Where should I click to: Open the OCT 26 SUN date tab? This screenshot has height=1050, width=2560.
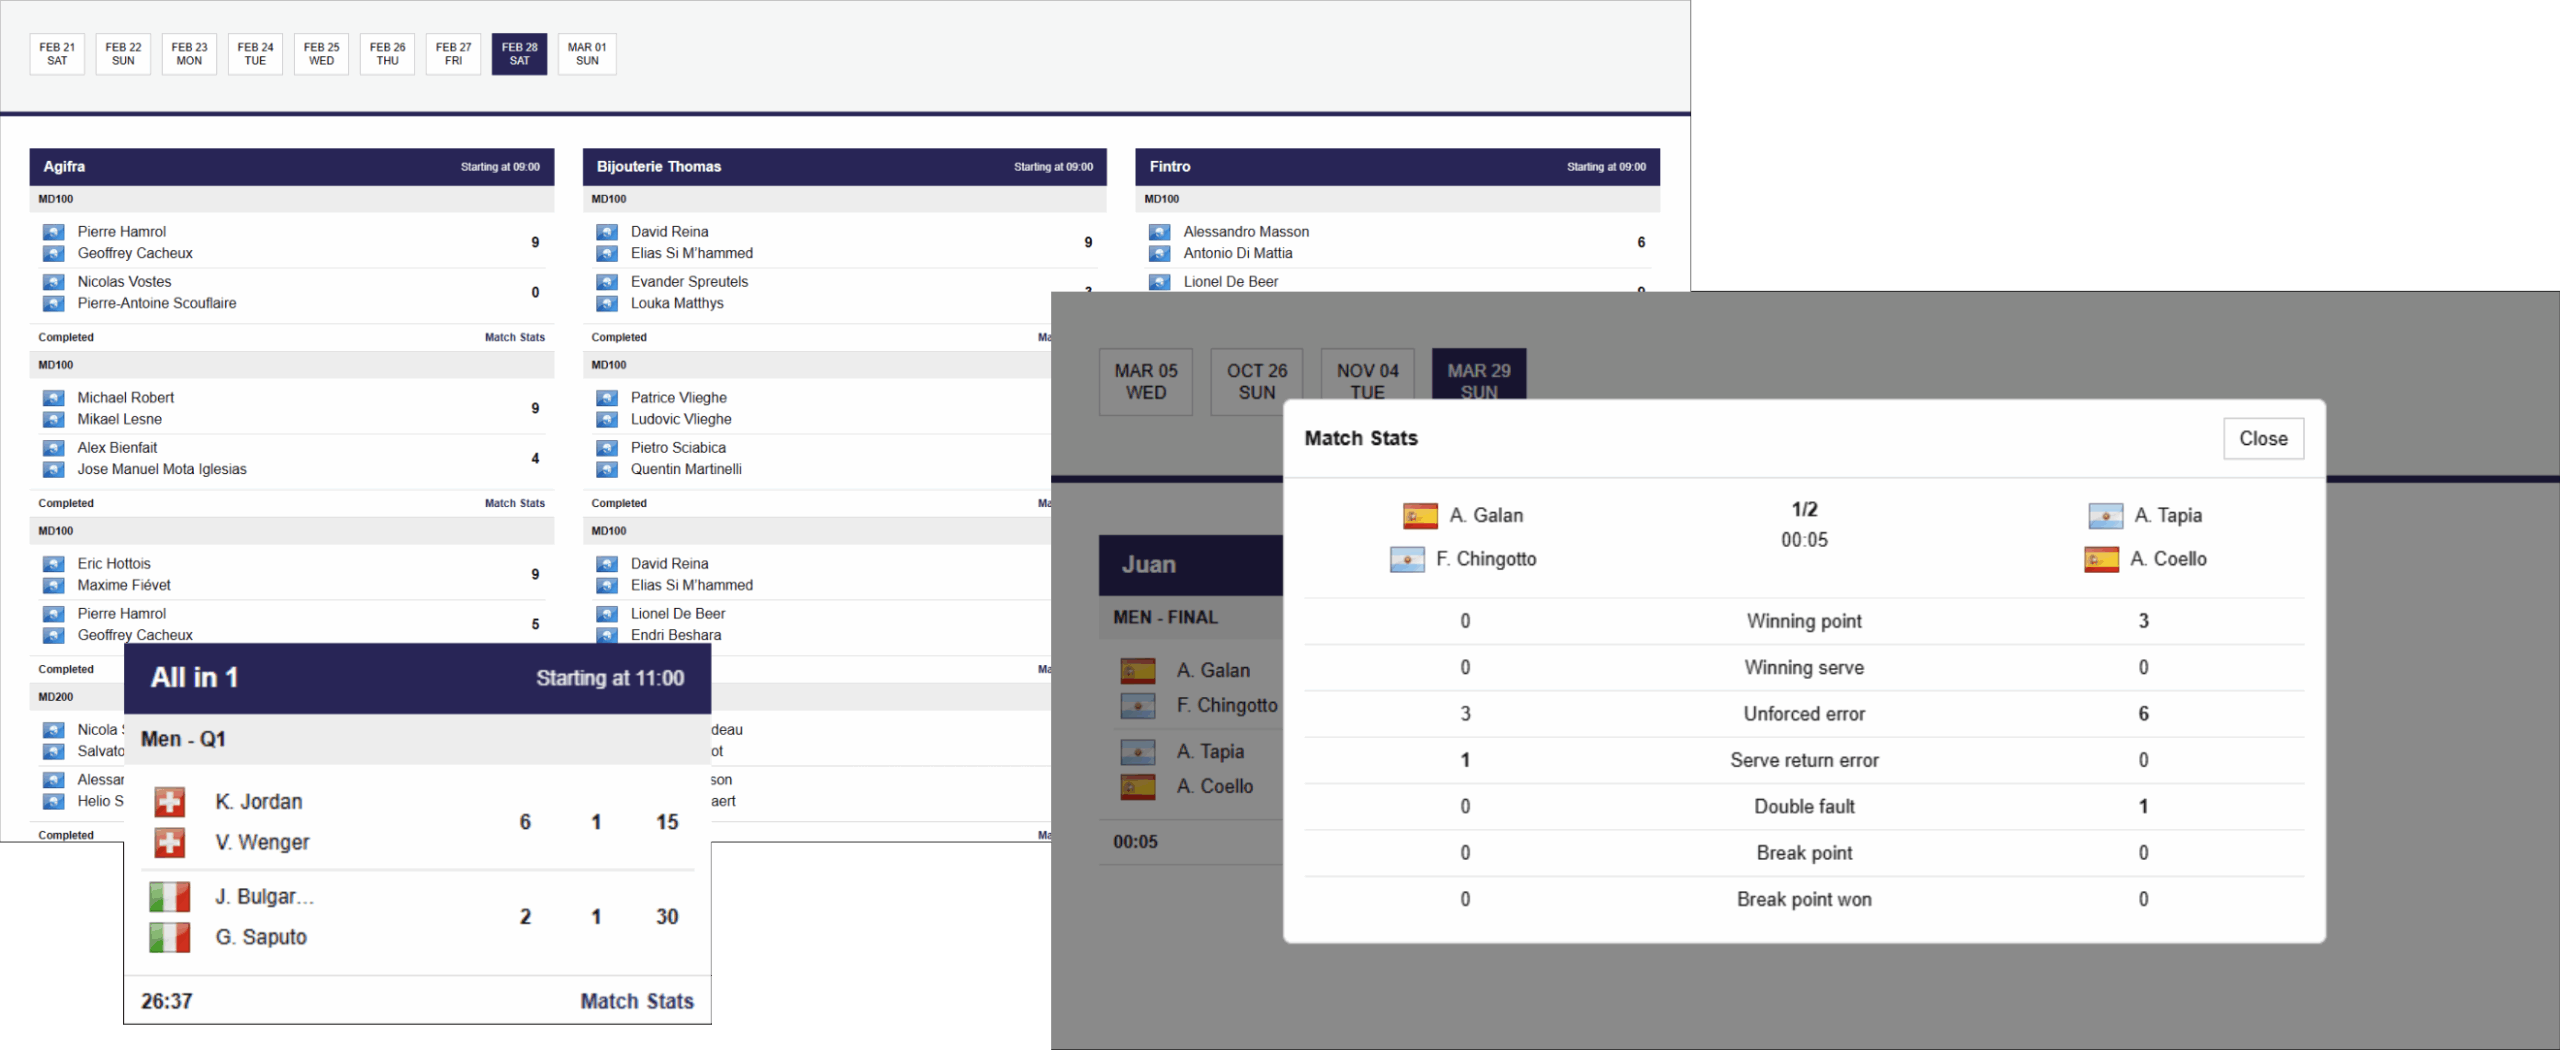[1256, 381]
